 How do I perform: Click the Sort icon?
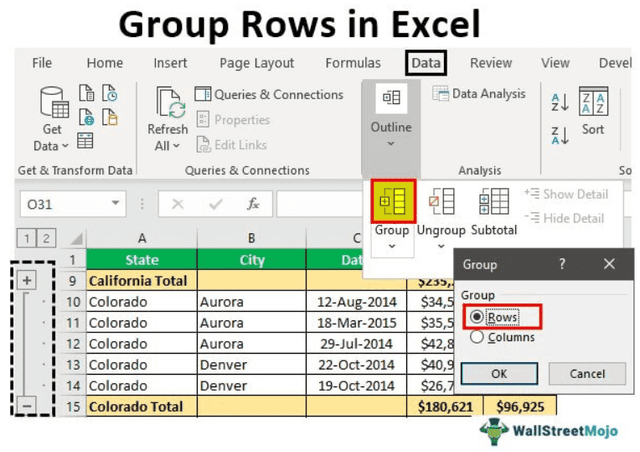593,103
